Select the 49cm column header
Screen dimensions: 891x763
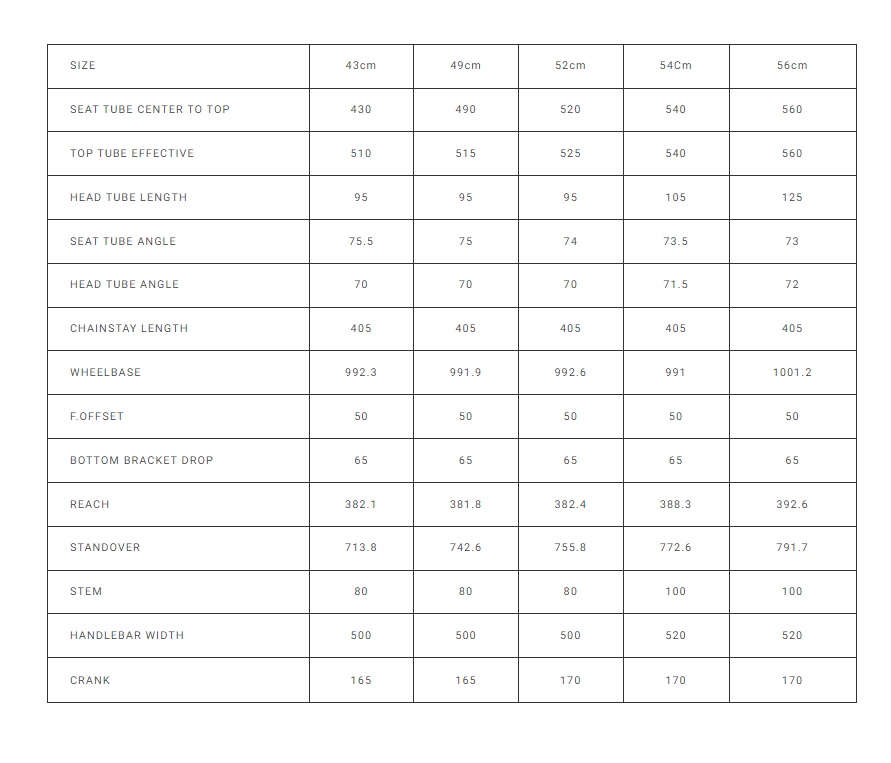coord(465,66)
